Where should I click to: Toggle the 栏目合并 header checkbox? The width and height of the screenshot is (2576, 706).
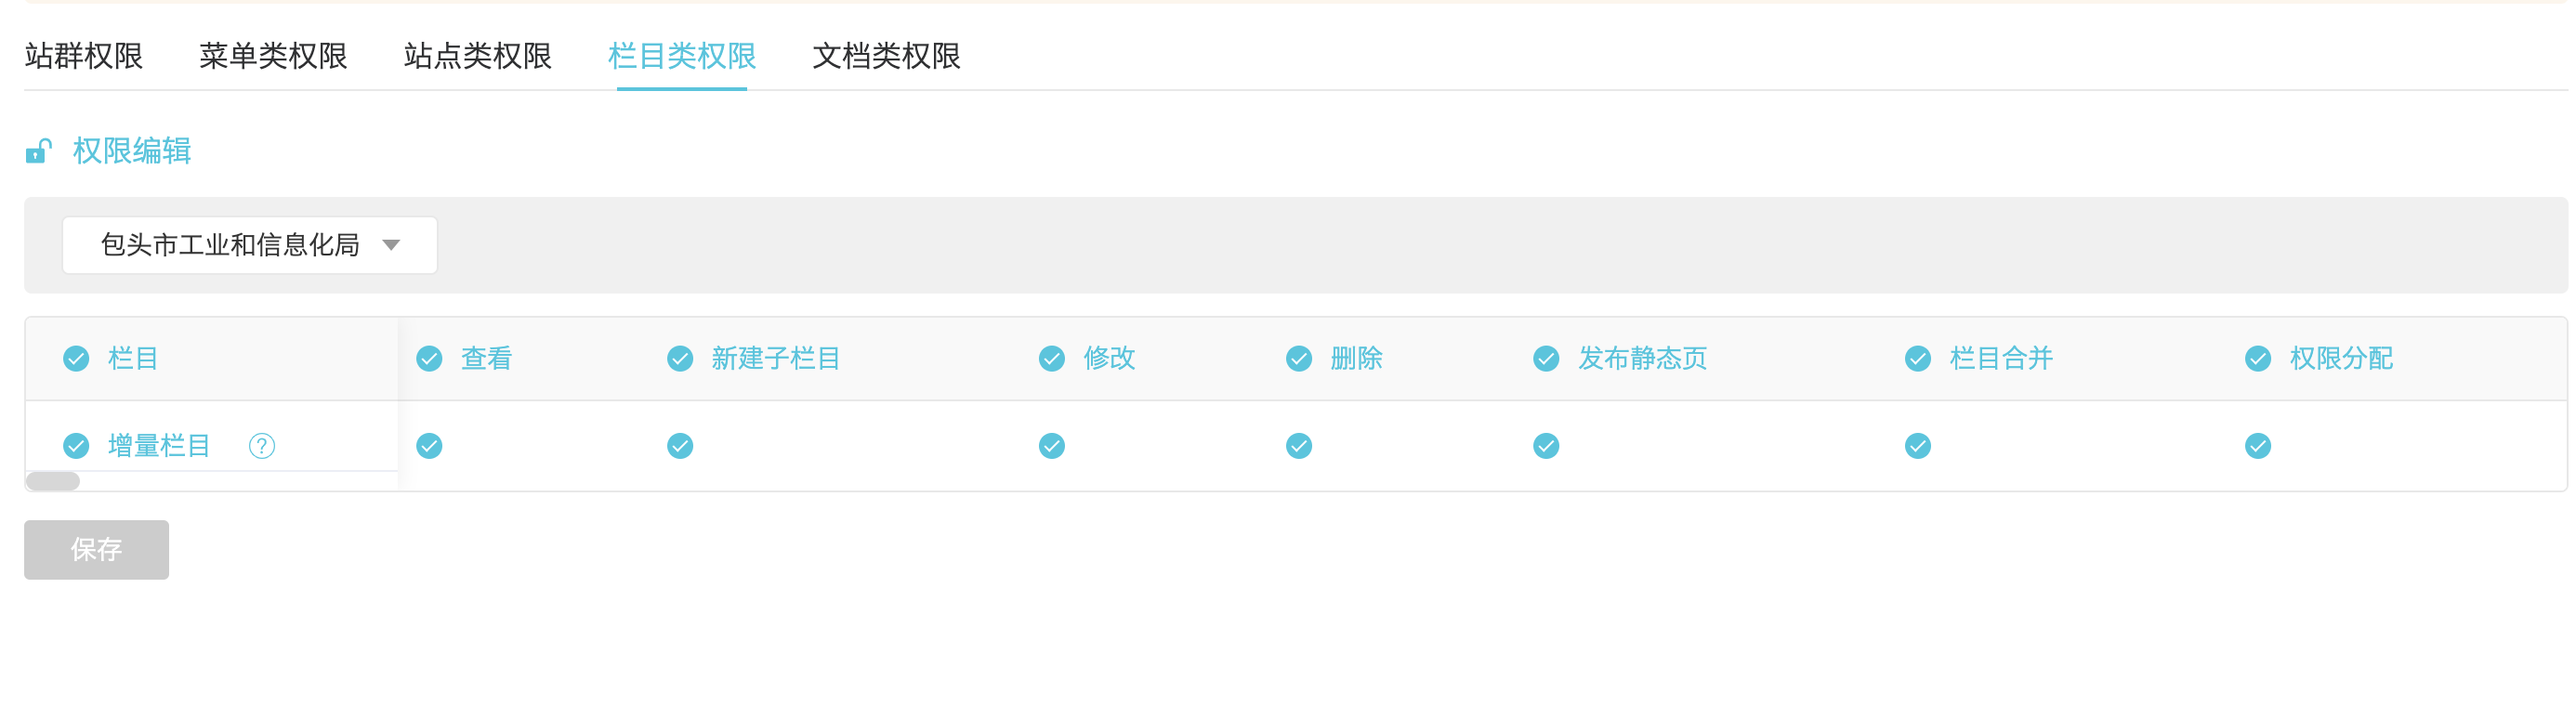coord(1918,359)
